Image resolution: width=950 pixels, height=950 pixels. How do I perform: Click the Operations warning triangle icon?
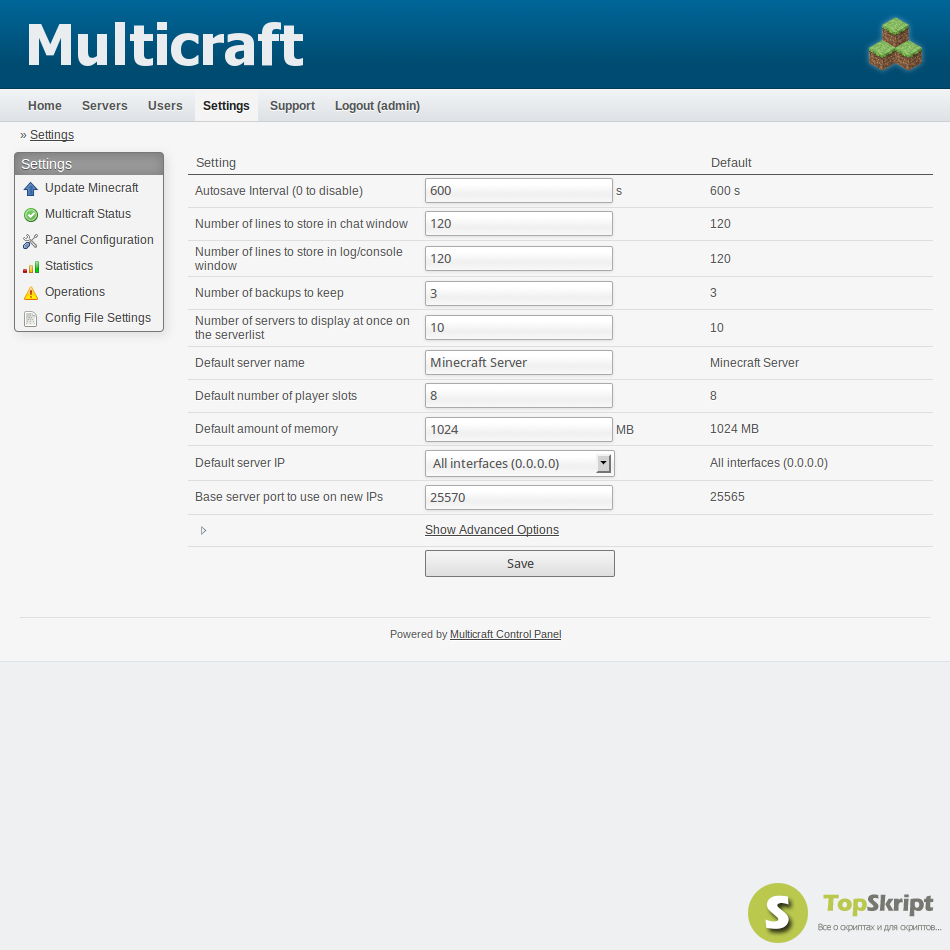coord(30,293)
